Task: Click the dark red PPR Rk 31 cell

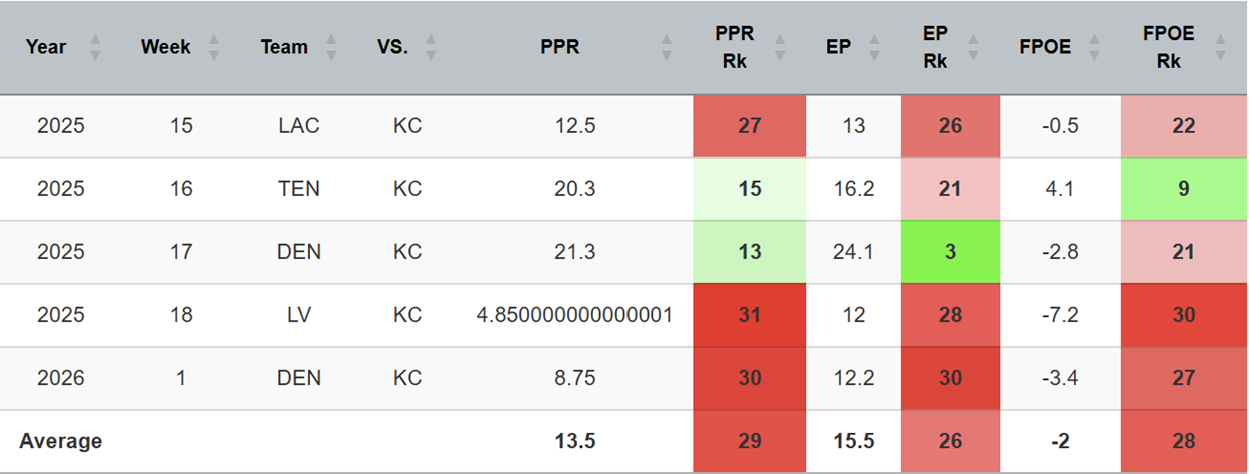Action: 749,315
